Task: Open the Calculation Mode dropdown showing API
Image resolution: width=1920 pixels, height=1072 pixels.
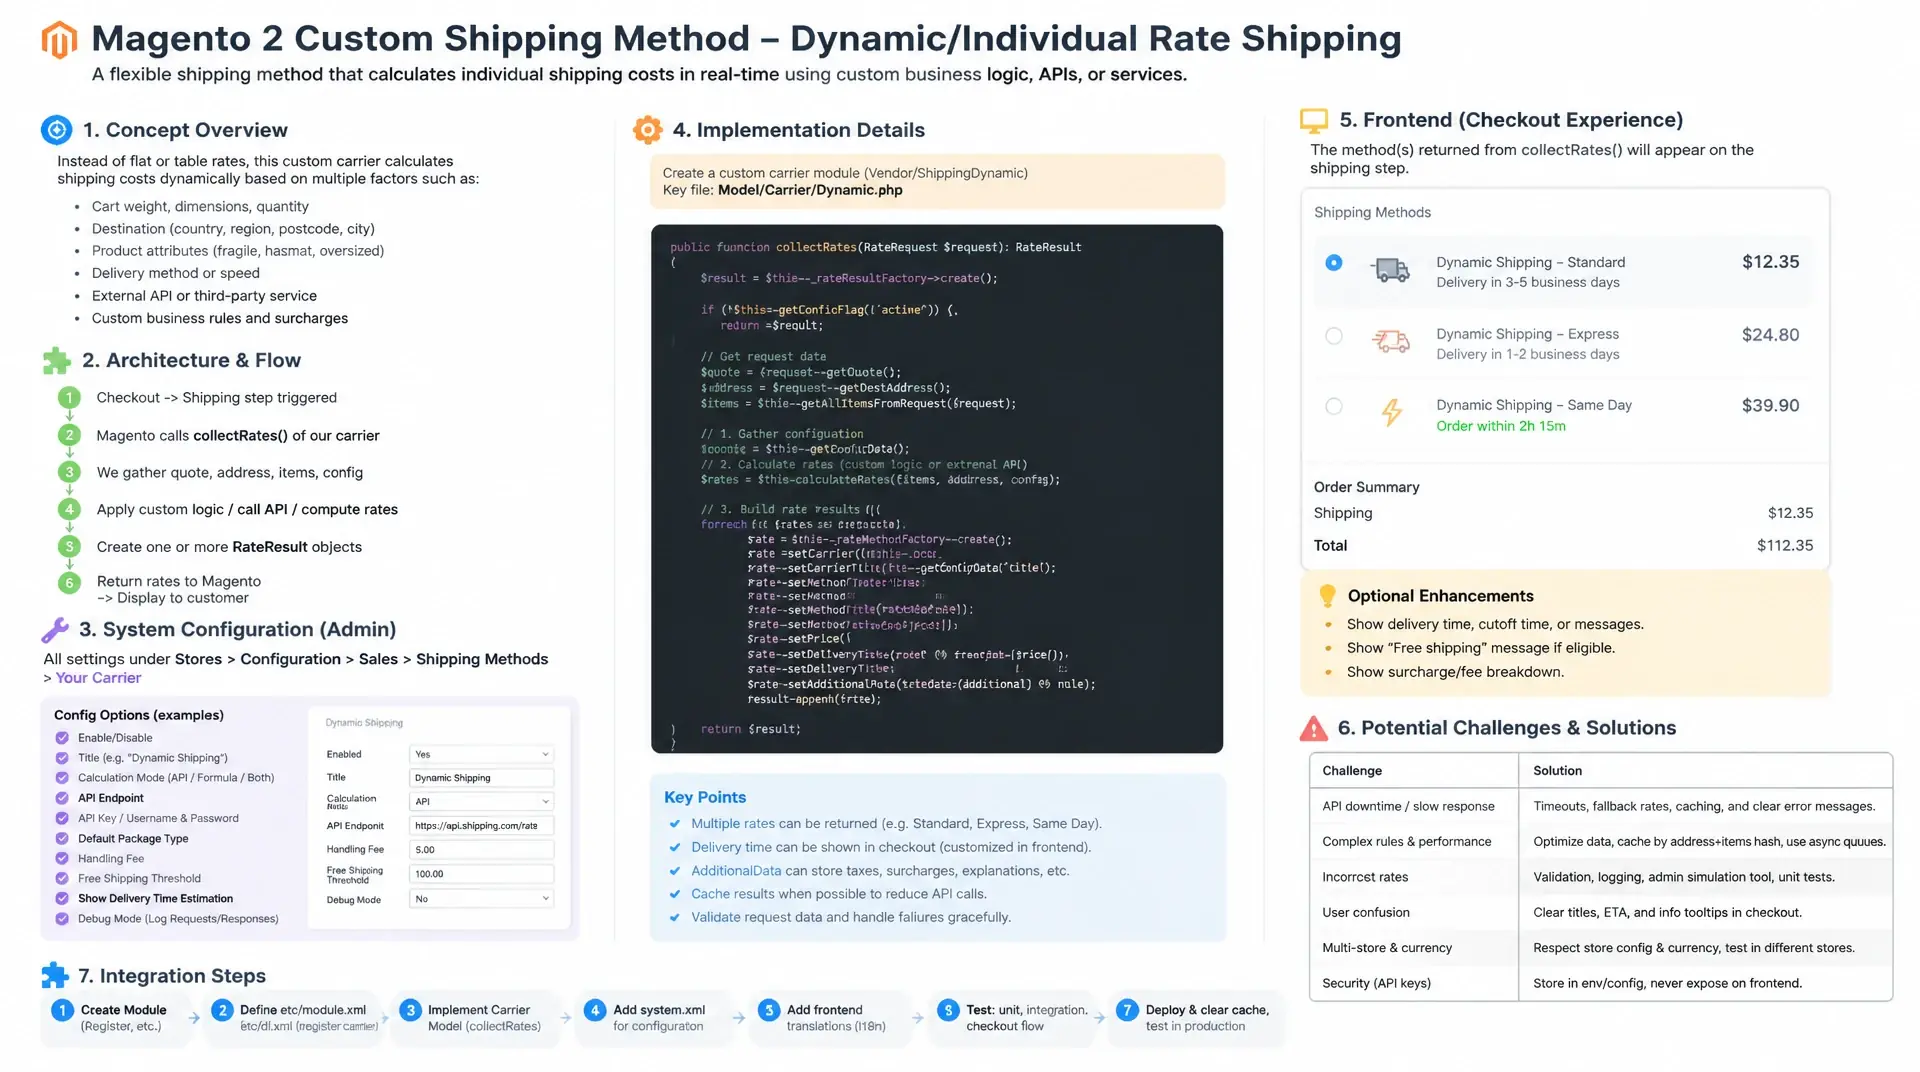Action: (x=481, y=802)
